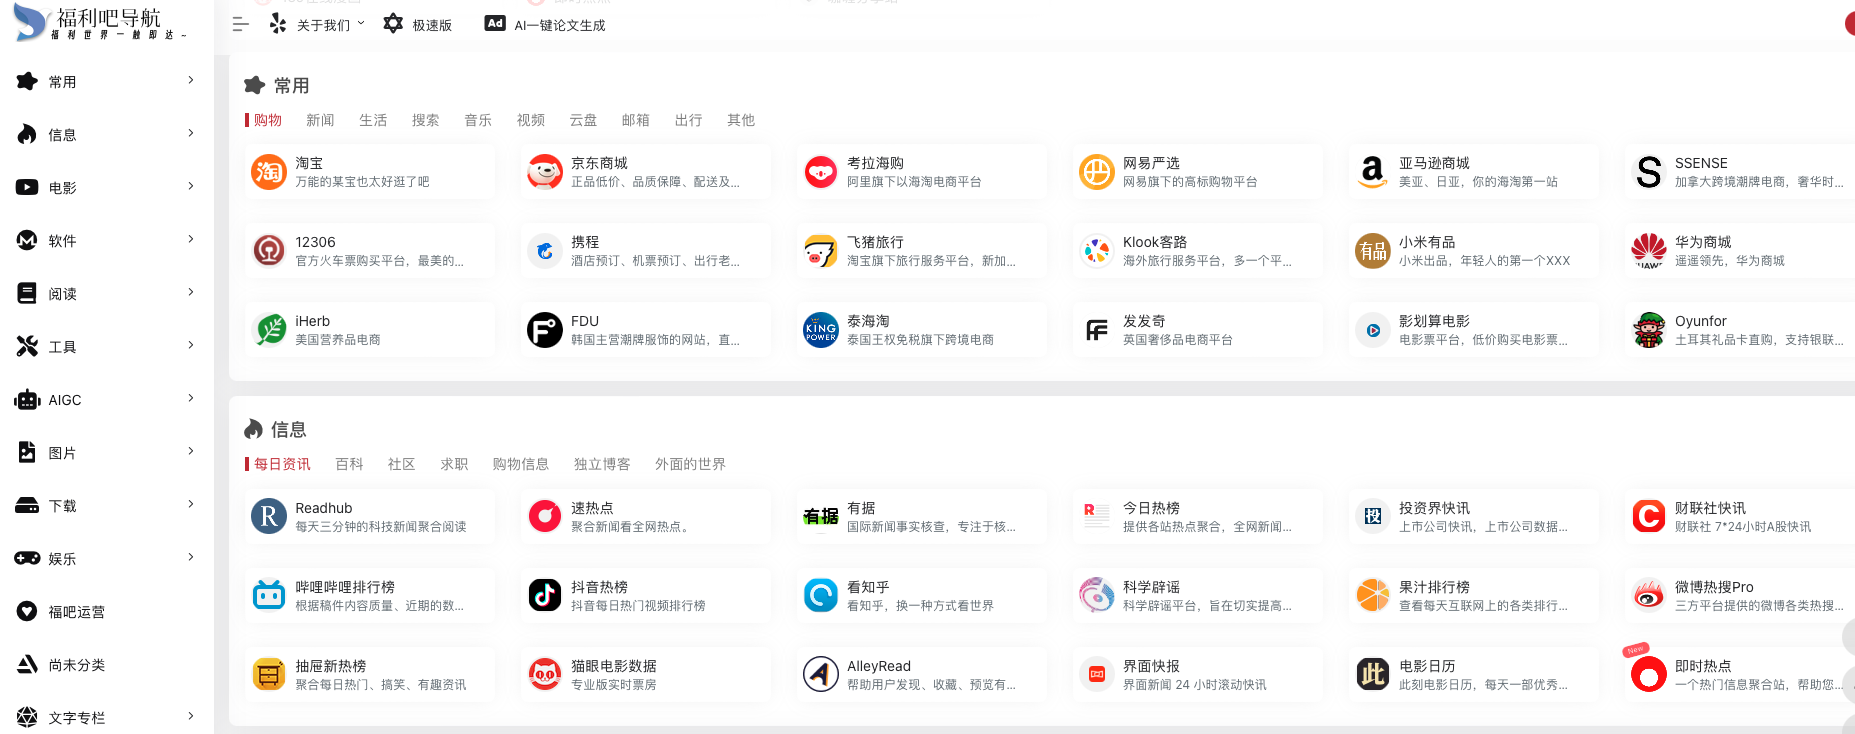The height and width of the screenshot is (734, 1855).
Task: Open the 飞猪旅行 icon
Action: (x=821, y=251)
